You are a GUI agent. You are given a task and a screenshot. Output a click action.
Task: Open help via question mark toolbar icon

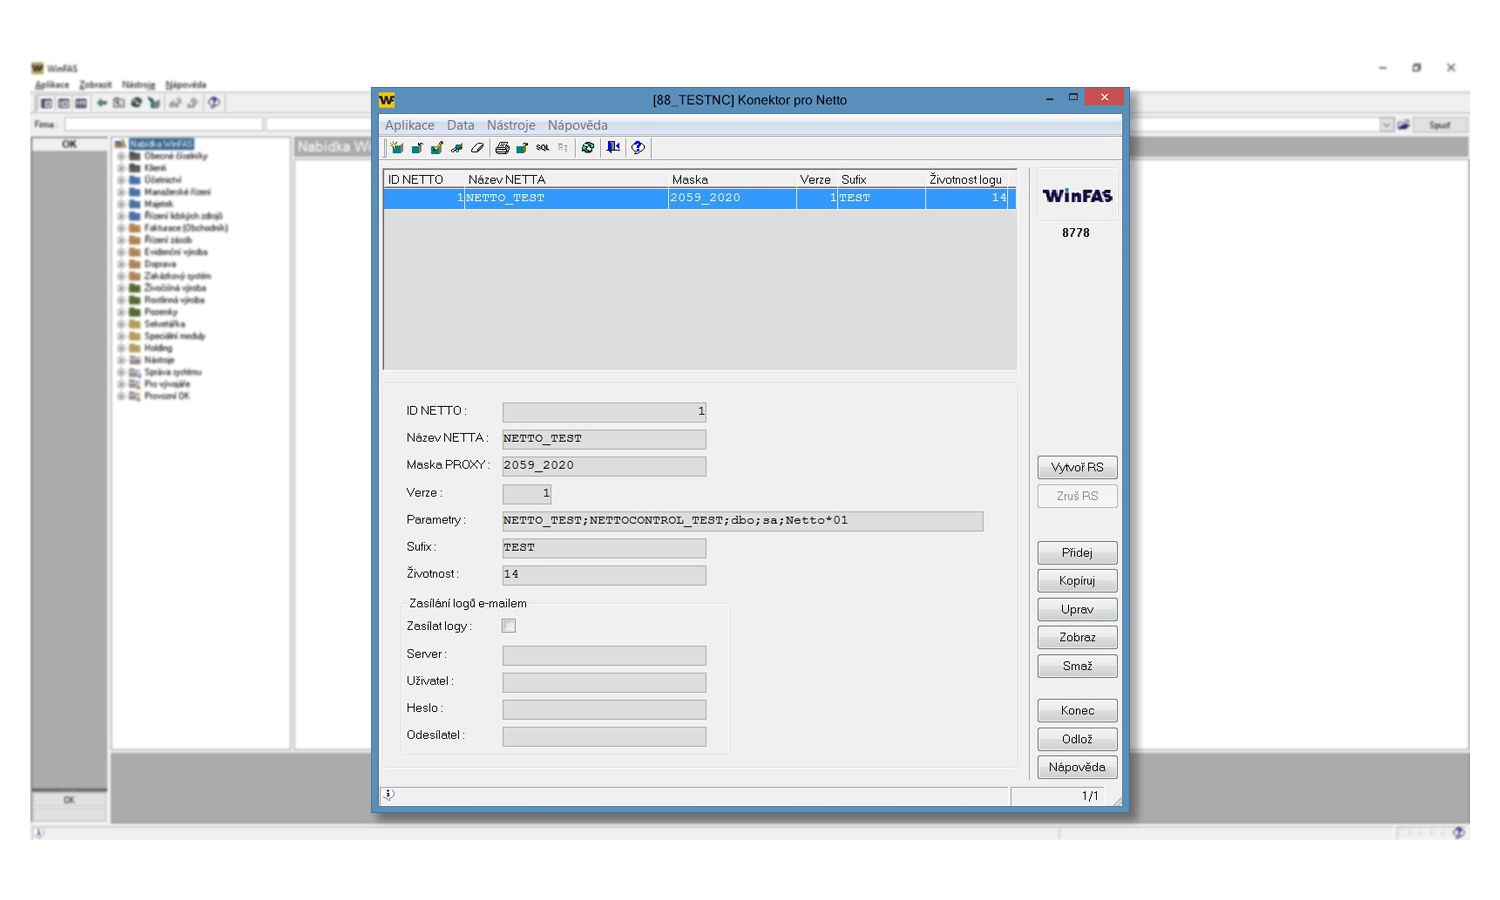click(x=638, y=148)
